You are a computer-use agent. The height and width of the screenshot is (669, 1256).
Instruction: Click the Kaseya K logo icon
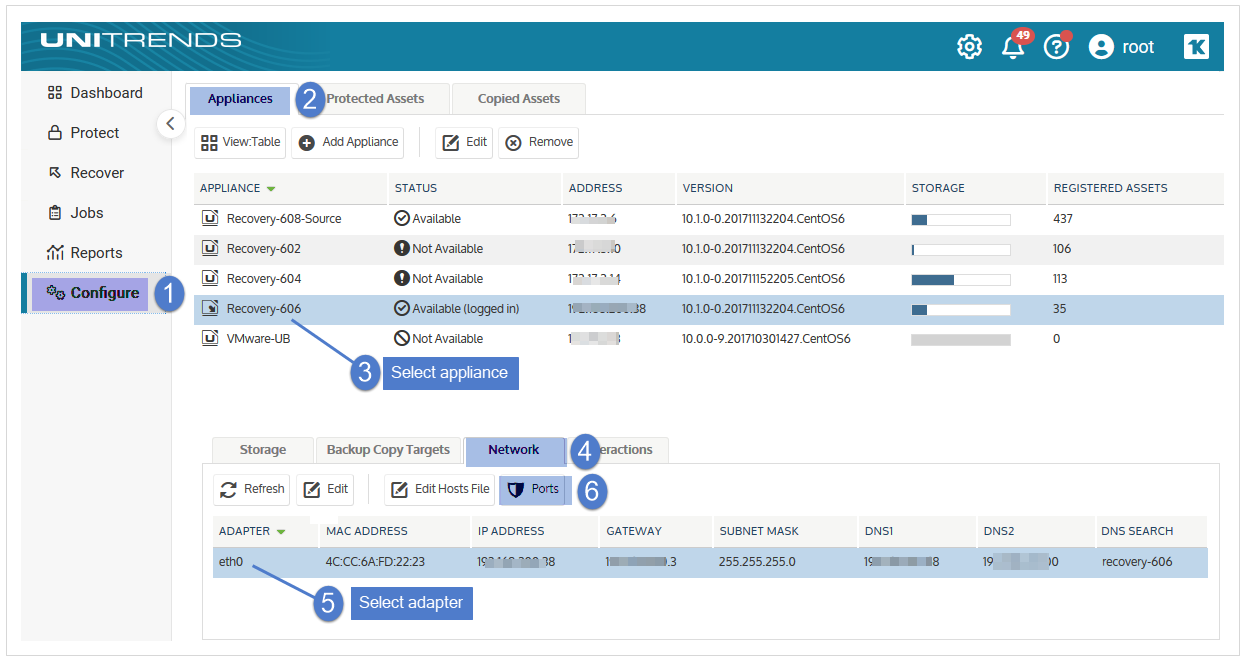pyautogui.click(x=1196, y=47)
